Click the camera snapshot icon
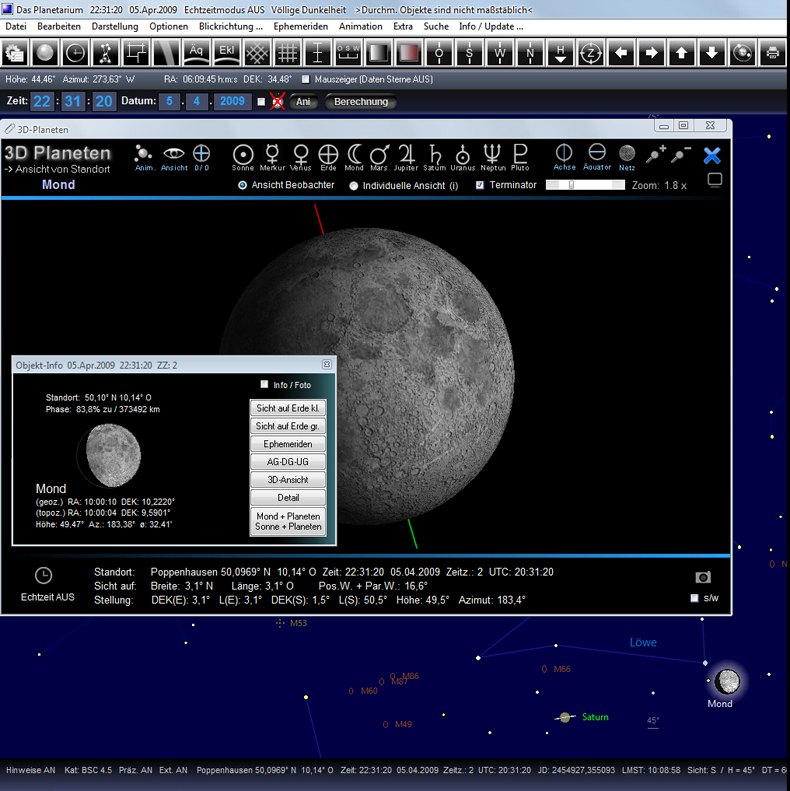Viewport: 790px width, 791px height. point(703,577)
